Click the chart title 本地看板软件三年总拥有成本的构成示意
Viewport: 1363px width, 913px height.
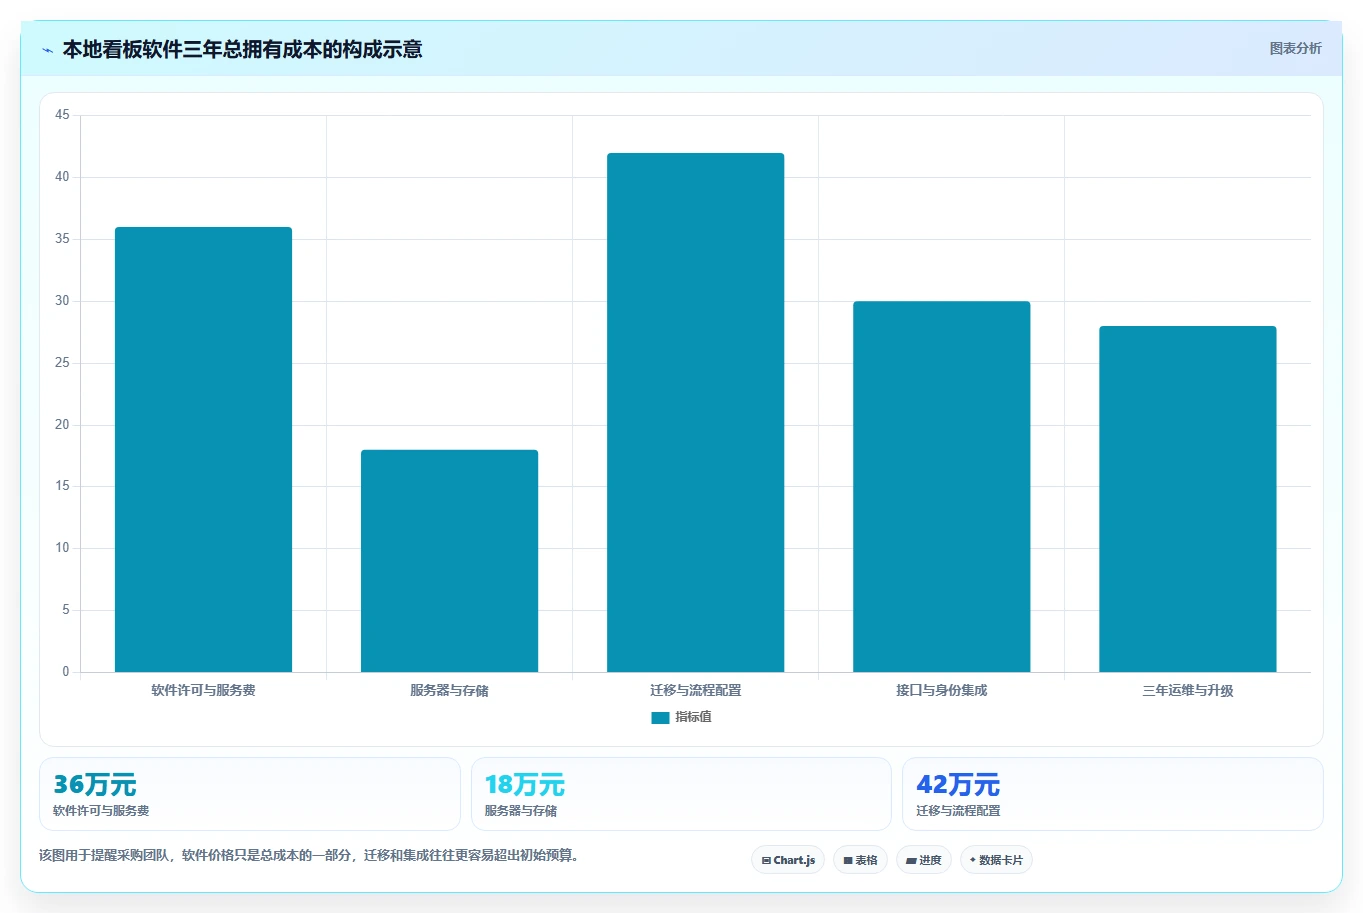tap(242, 49)
